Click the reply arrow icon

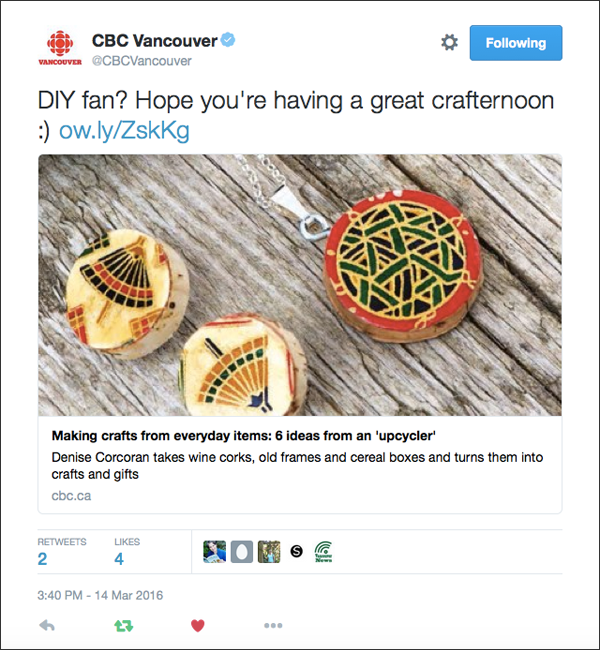[x=47, y=625]
